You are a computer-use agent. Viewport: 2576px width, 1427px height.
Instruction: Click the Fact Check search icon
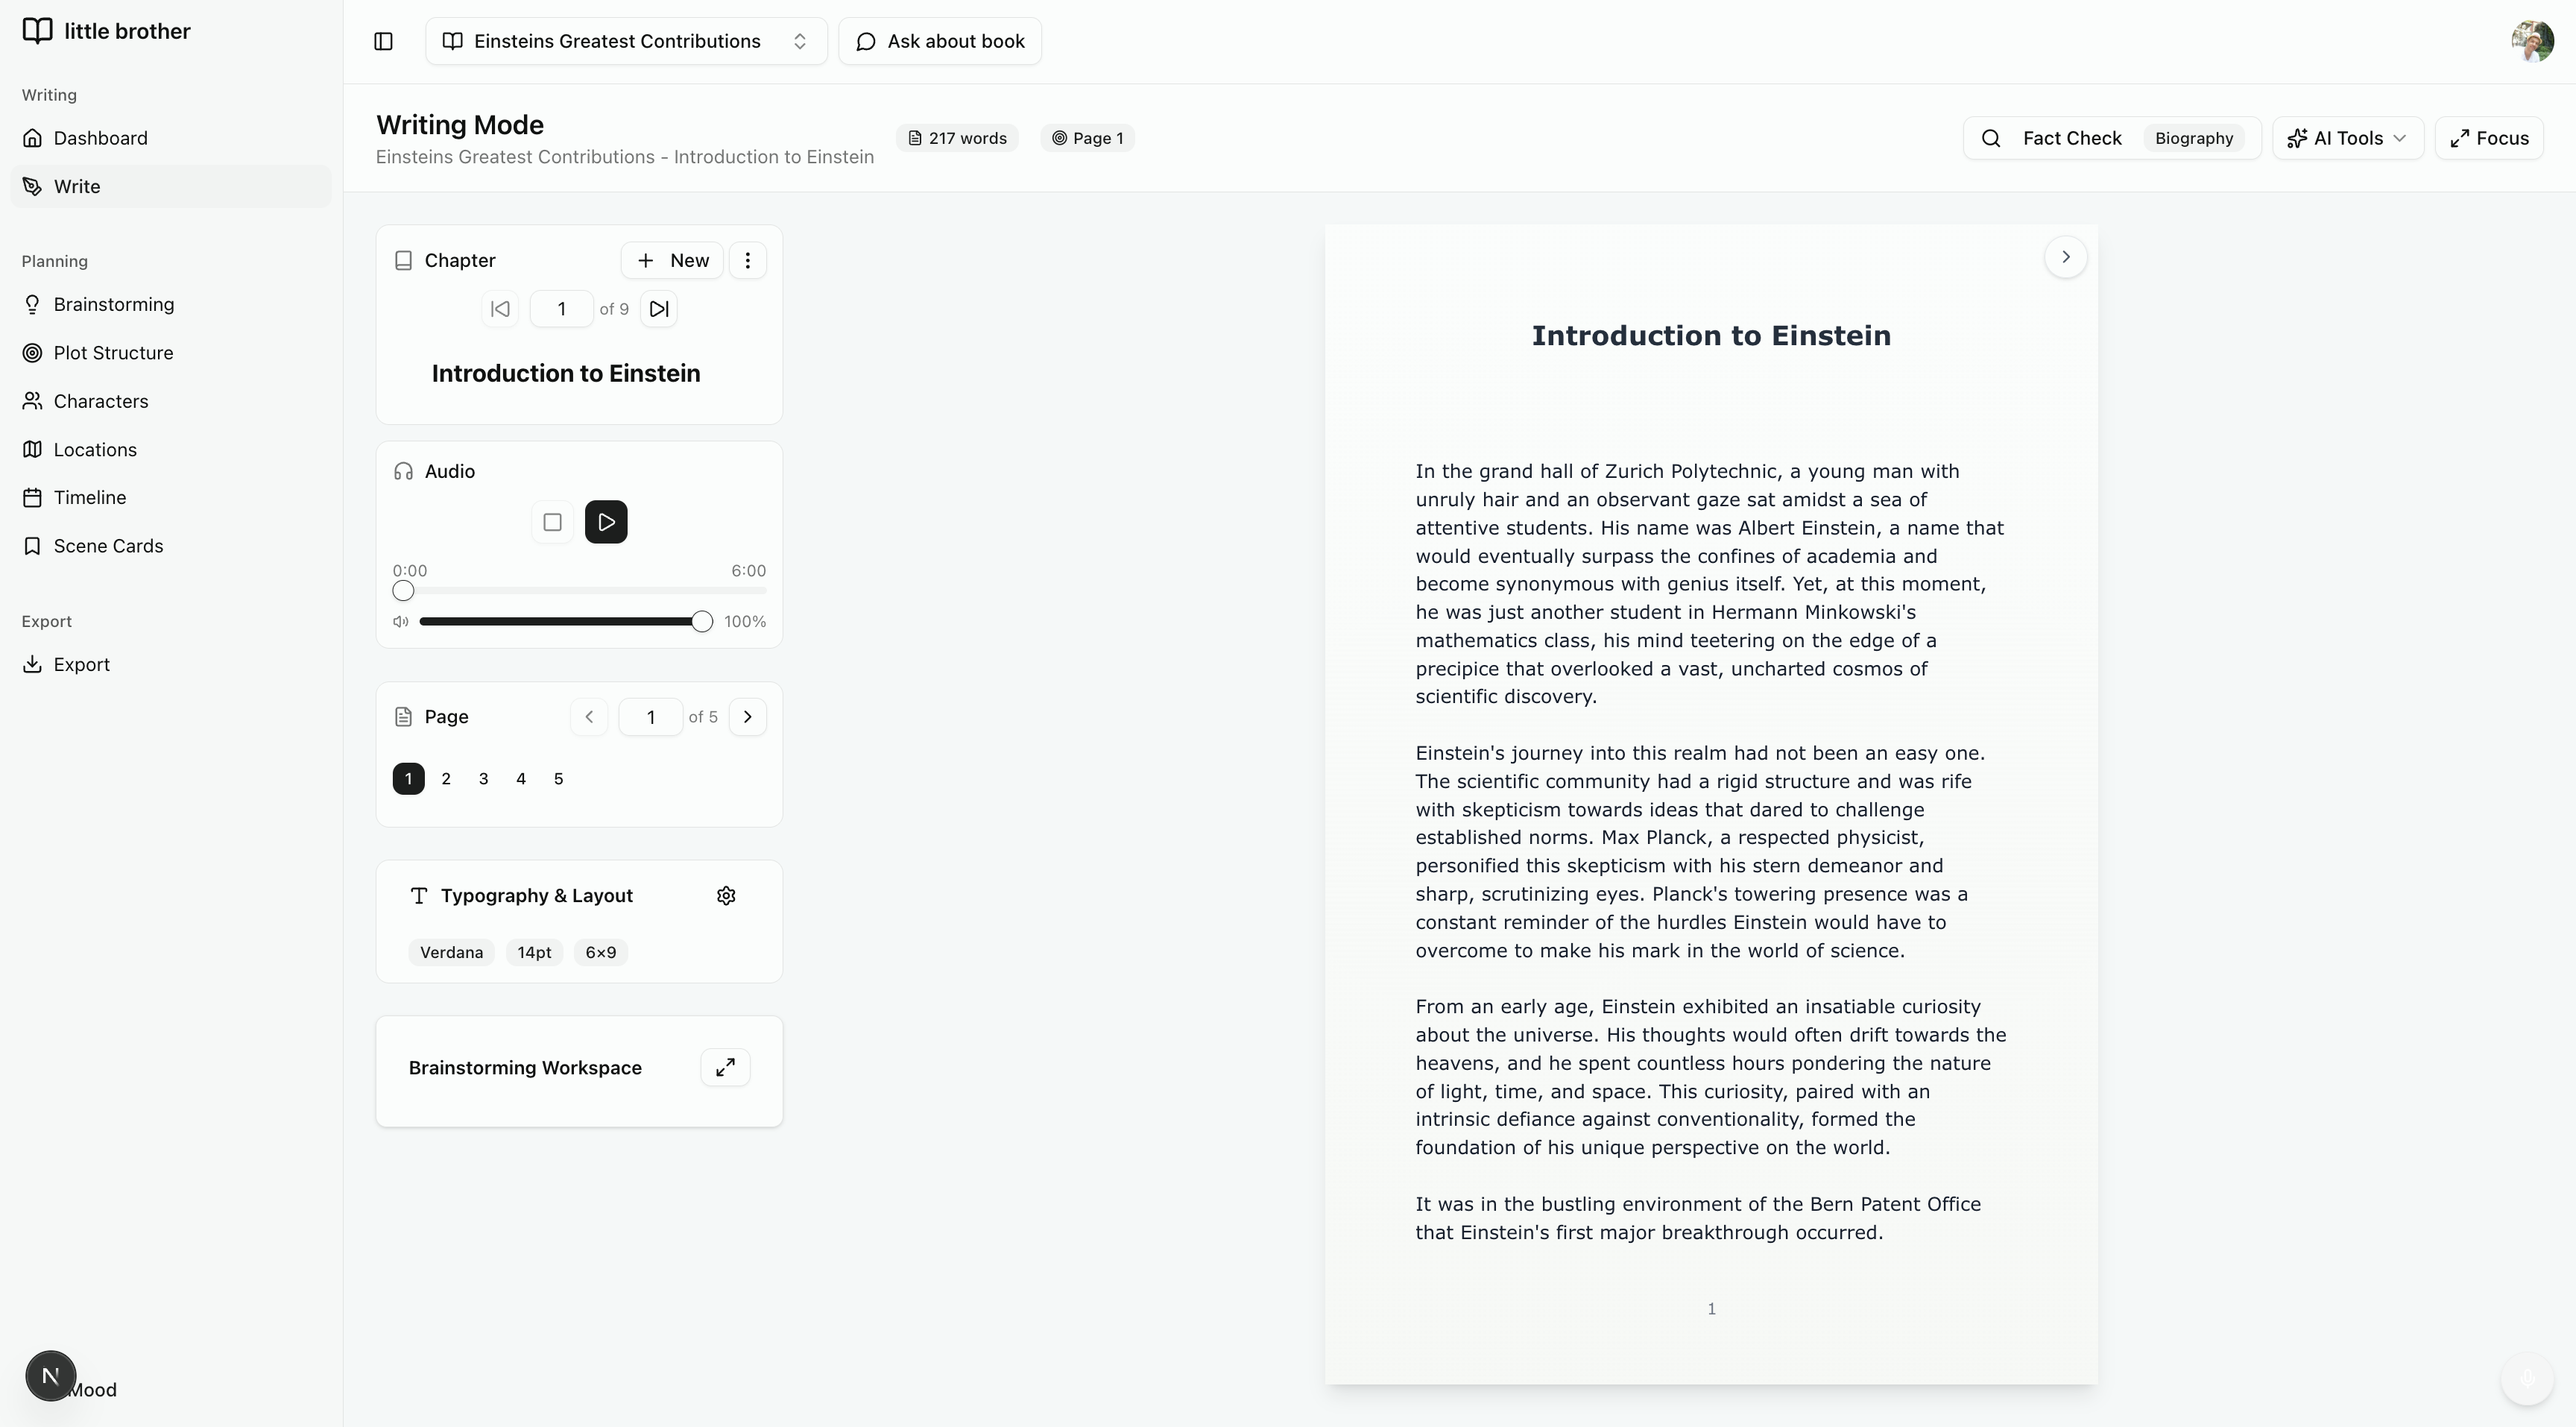coord(1991,138)
